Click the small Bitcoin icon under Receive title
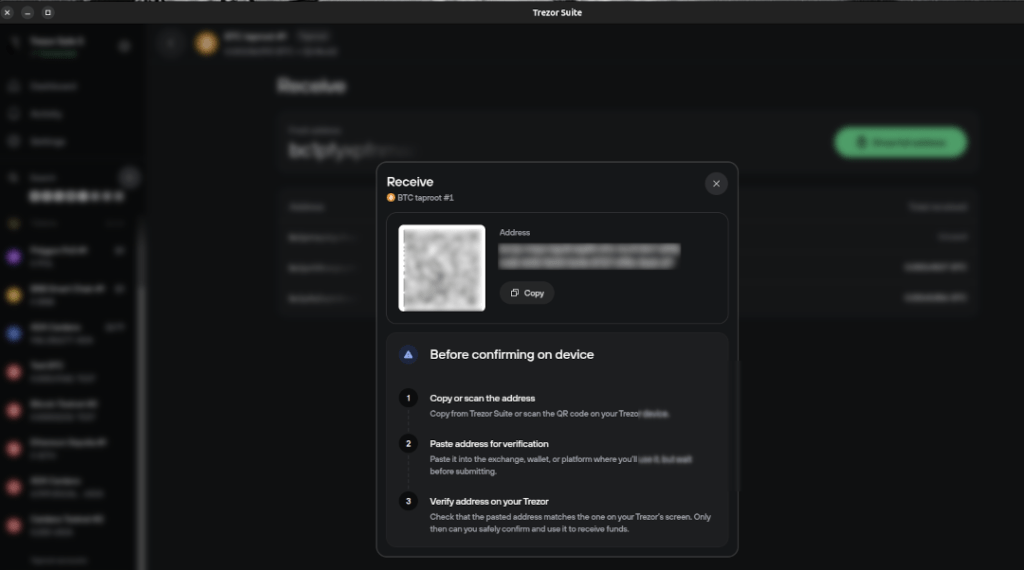The image size is (1024, 570). 391,198
